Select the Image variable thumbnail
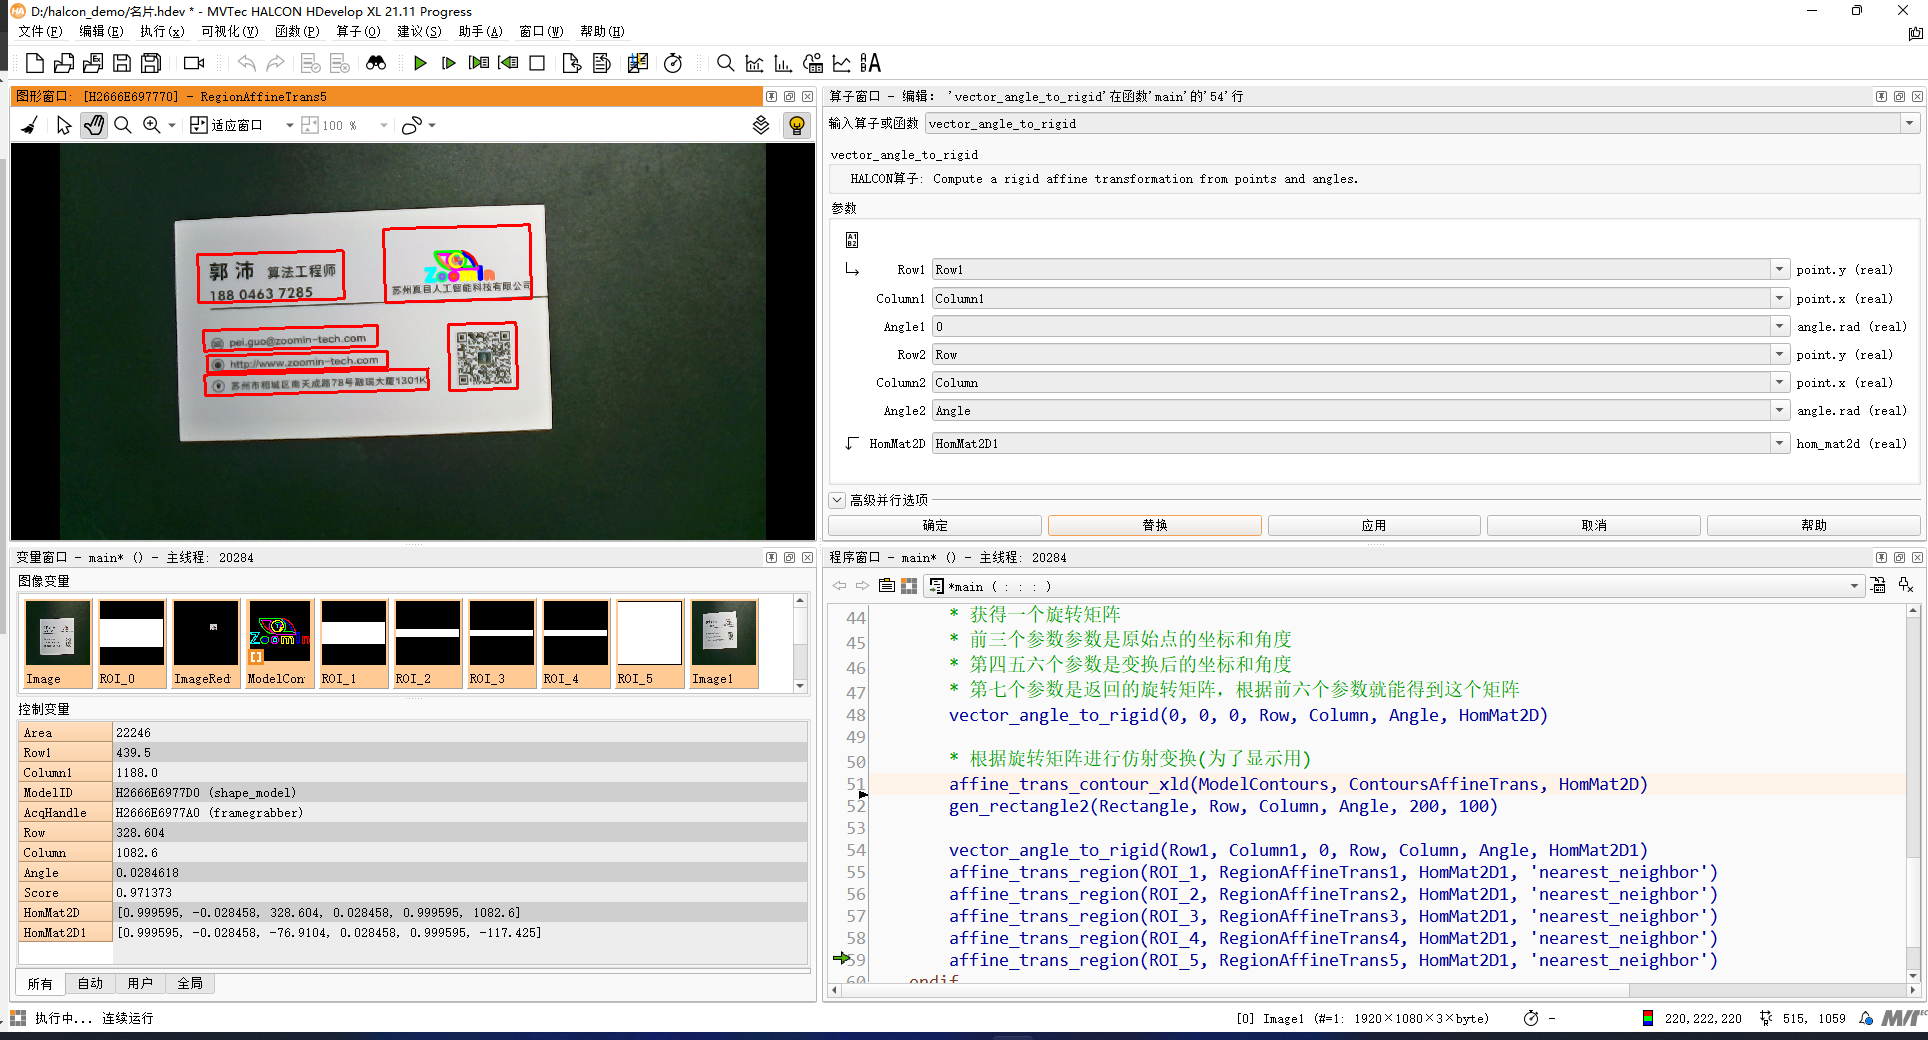1928x1040 pixels. [x=58, y=643]
